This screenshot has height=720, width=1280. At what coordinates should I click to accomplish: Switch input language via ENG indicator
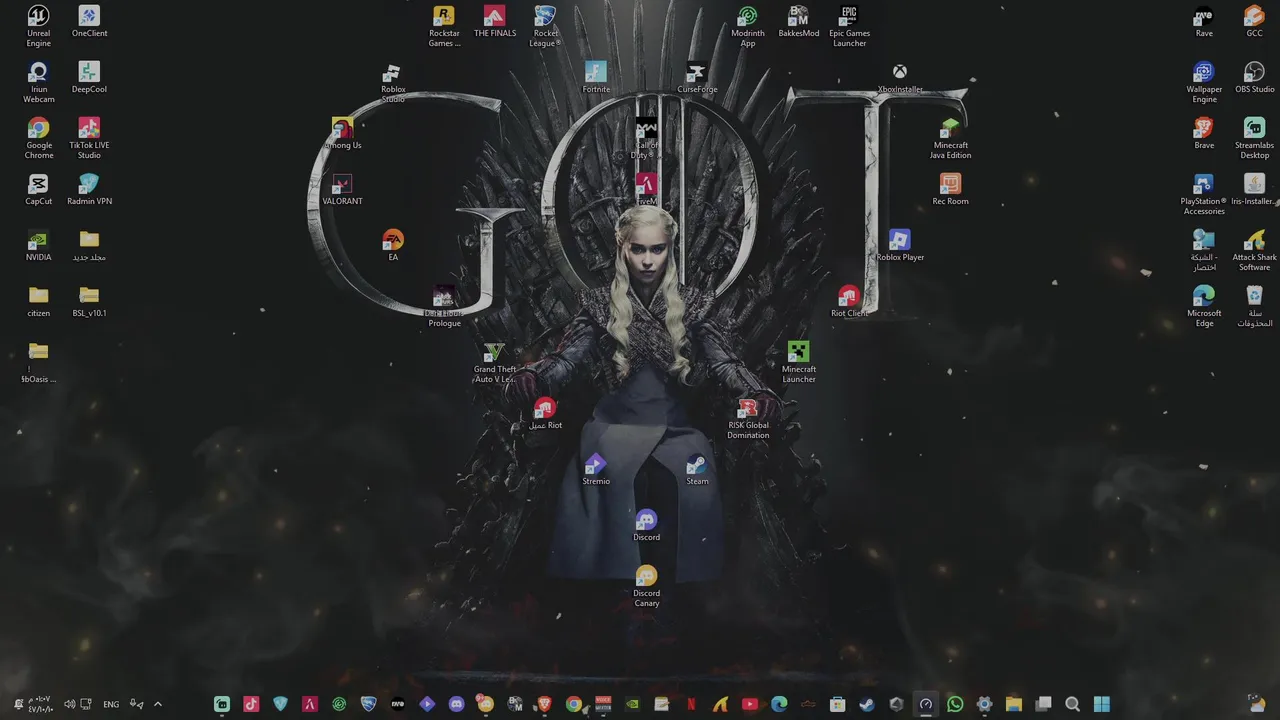pyautogui.click(x=111, y=704)
